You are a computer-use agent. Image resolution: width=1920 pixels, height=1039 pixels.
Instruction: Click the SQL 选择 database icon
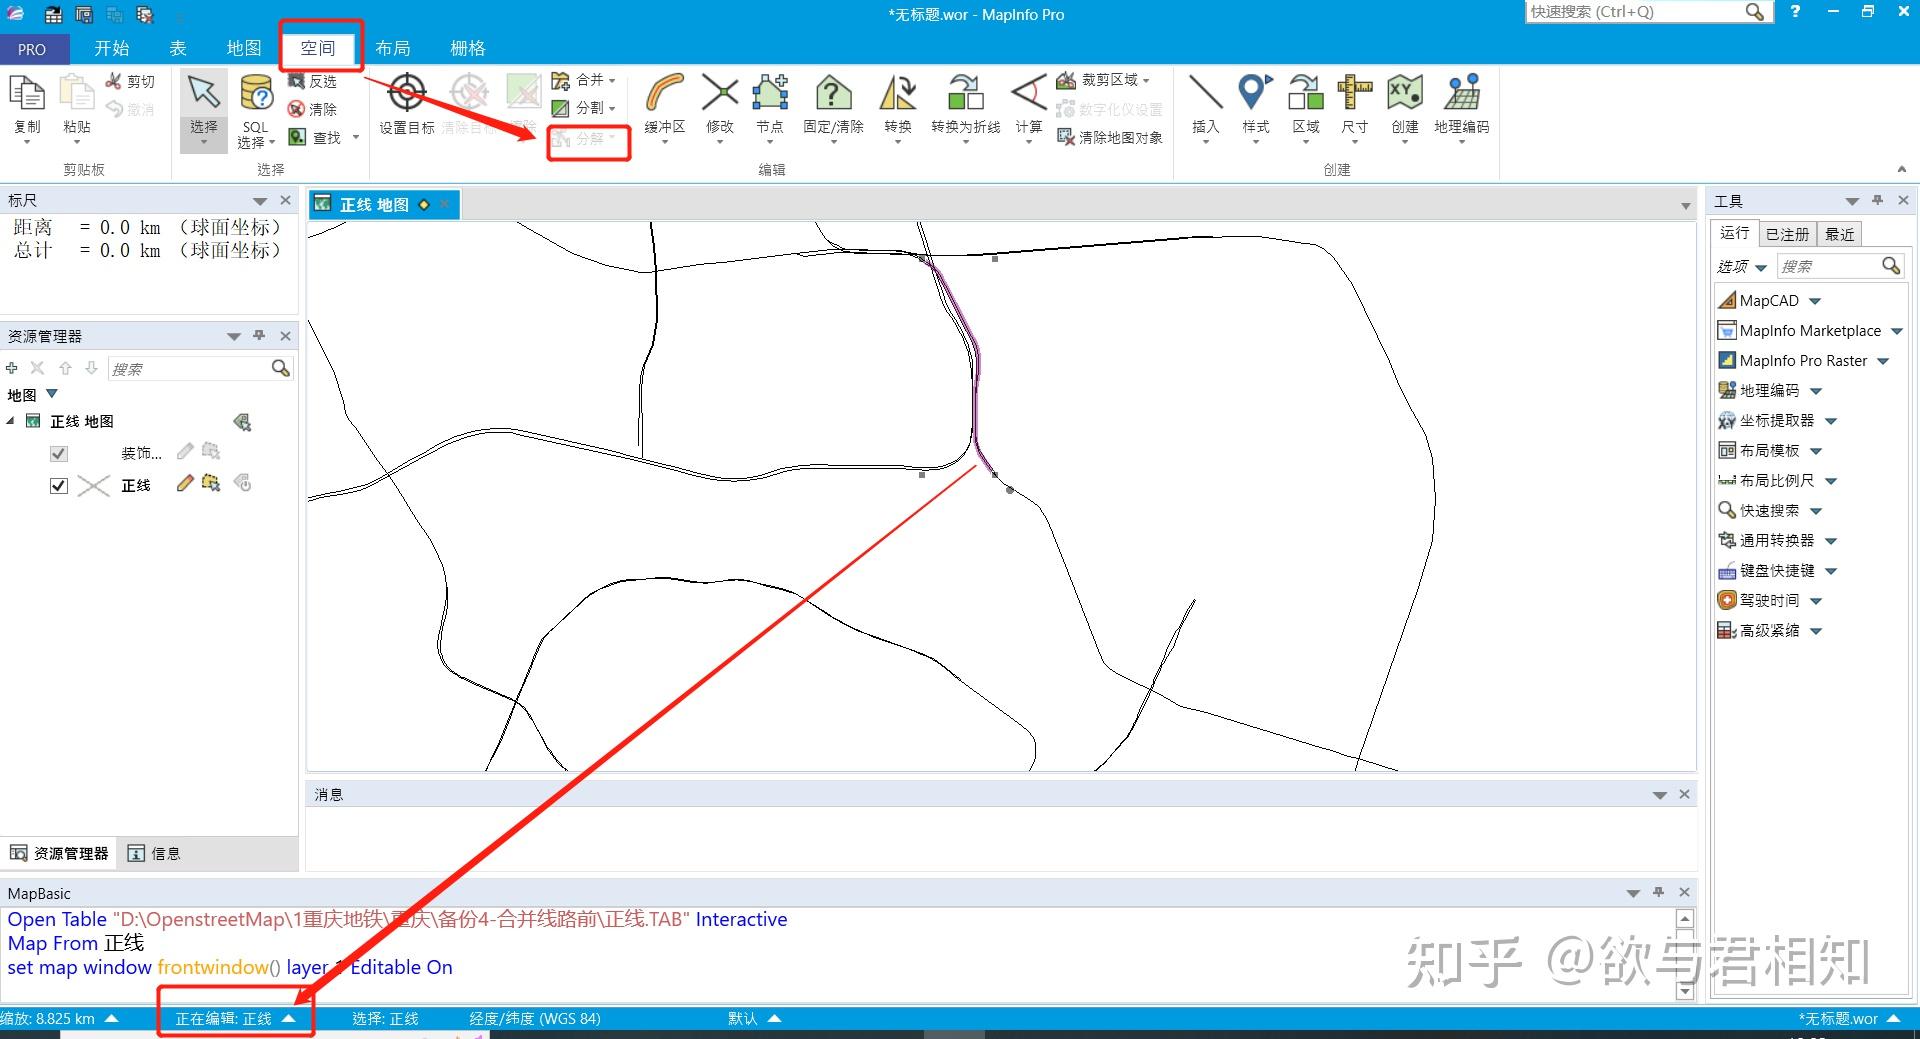pos(257,94)
